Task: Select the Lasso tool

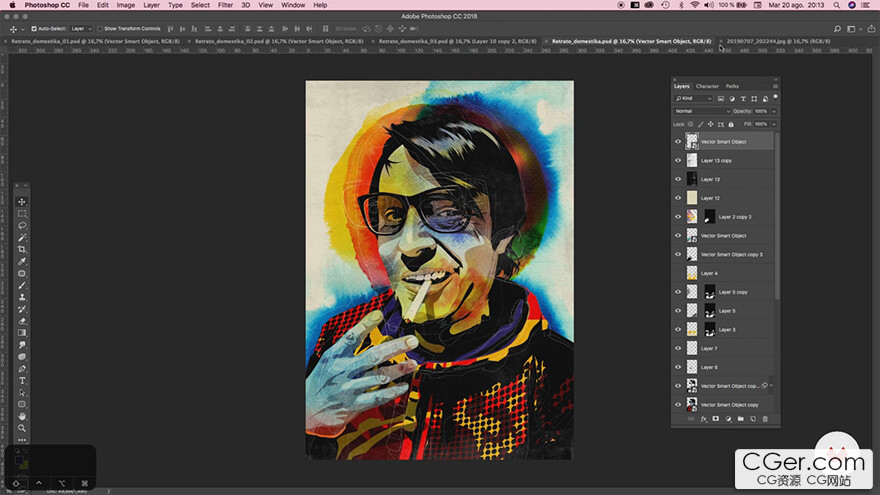Action: click(22, 226)
